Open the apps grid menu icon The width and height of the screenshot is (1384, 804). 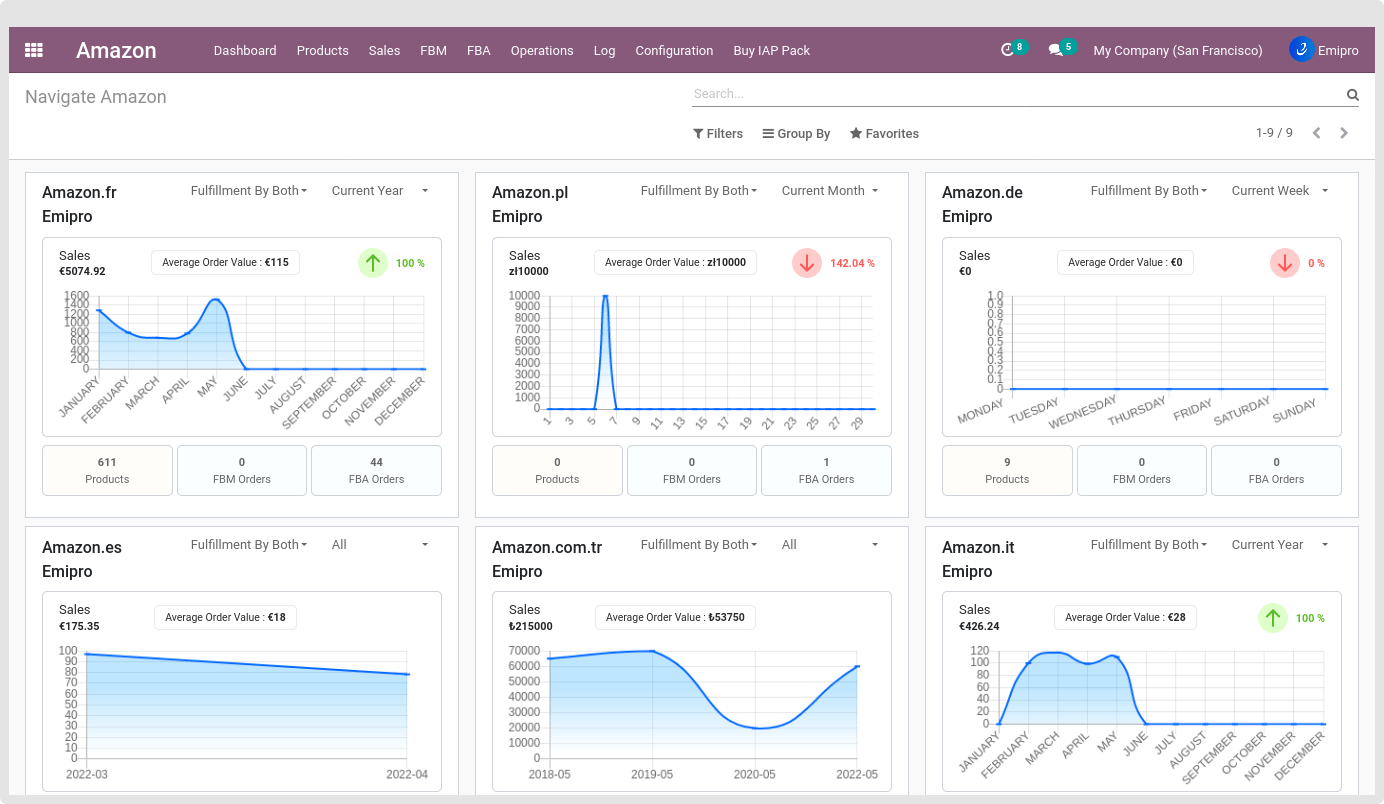click(34, 50)
